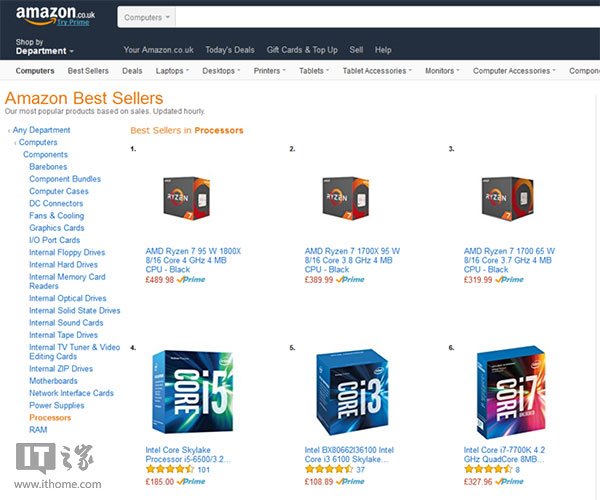Open the Intel Core i5 box image
600x500 pixels.
tap(192, 392)
